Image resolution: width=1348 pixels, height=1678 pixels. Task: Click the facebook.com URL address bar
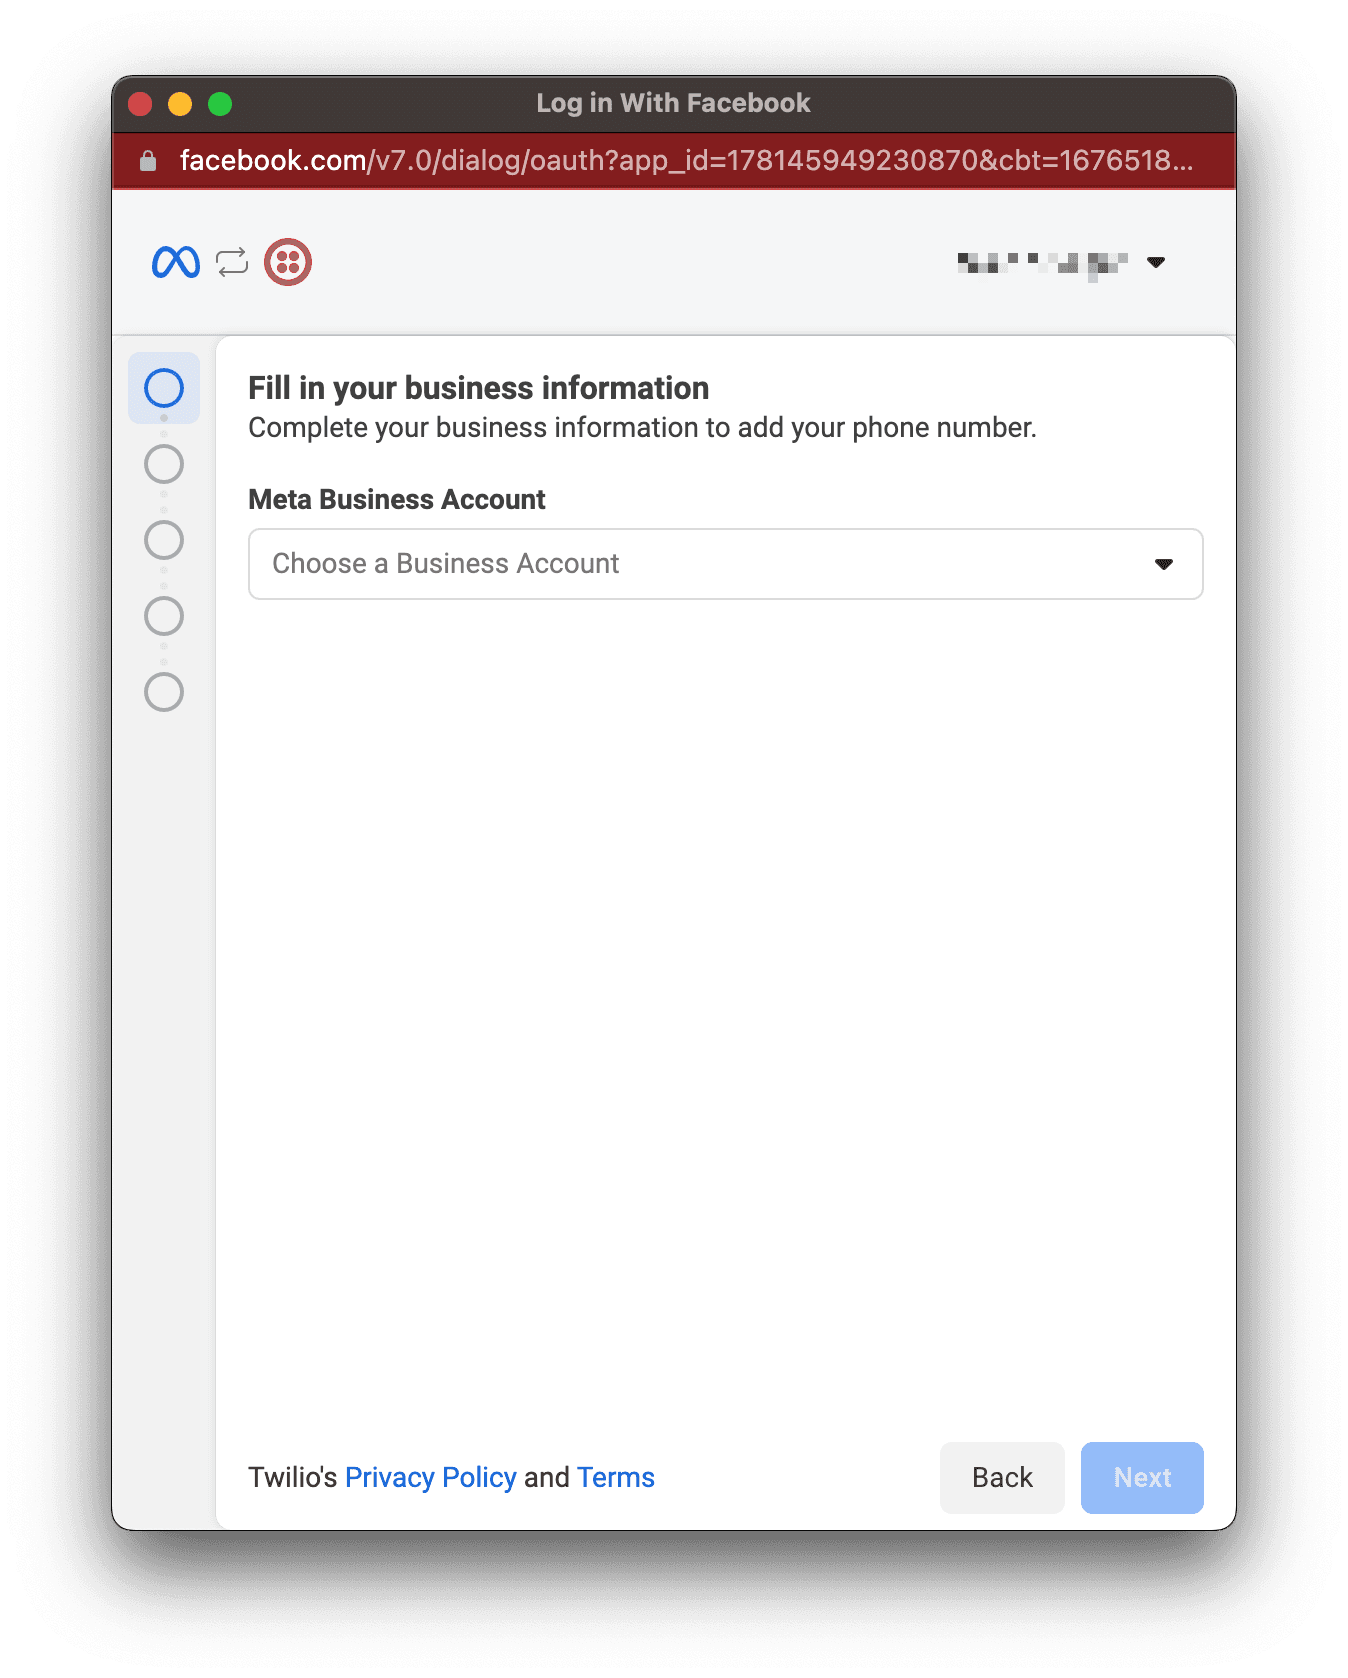[x=686, y=161]
